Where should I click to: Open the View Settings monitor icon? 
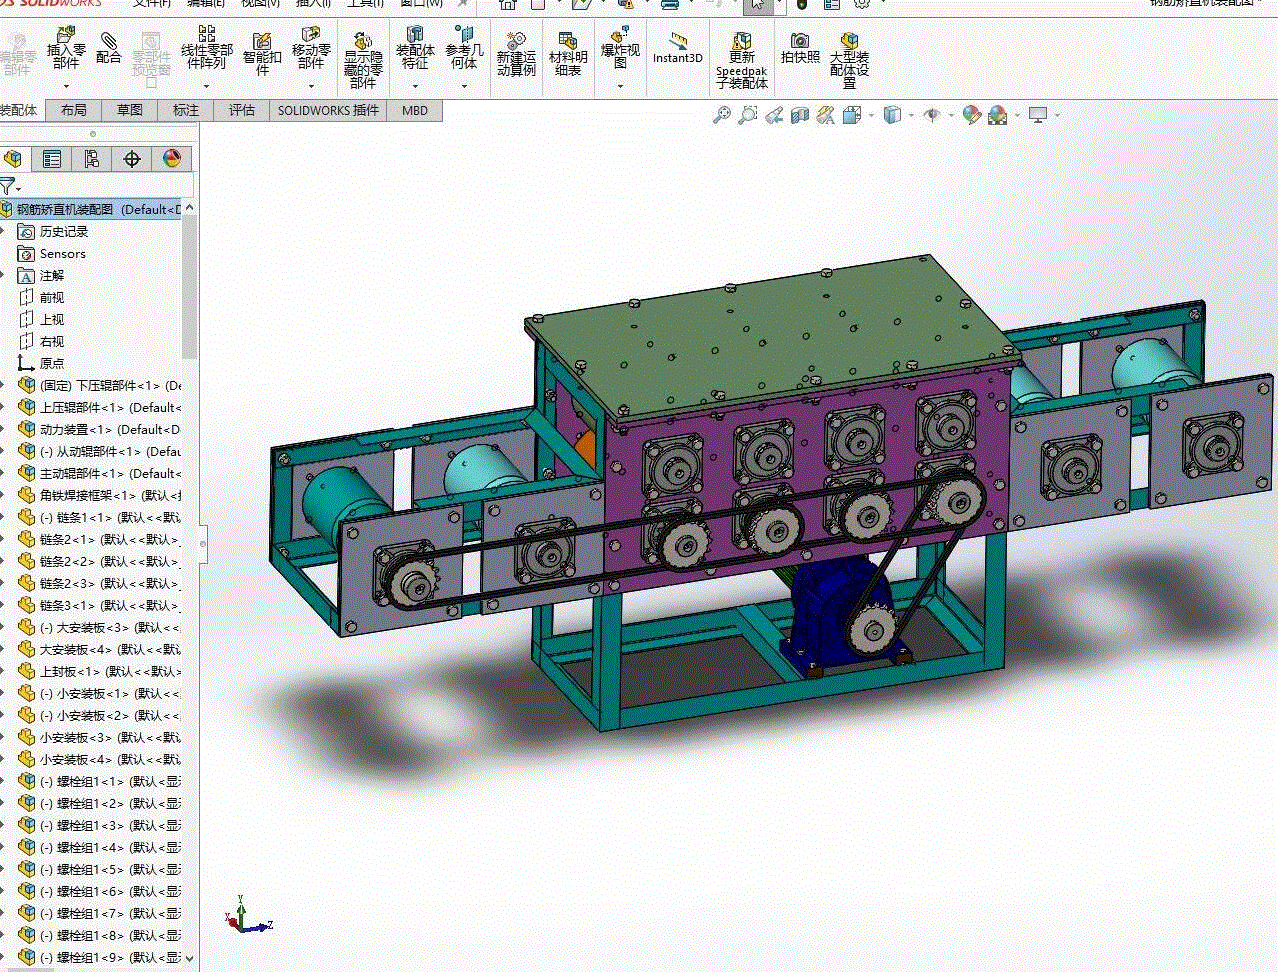1038,115
